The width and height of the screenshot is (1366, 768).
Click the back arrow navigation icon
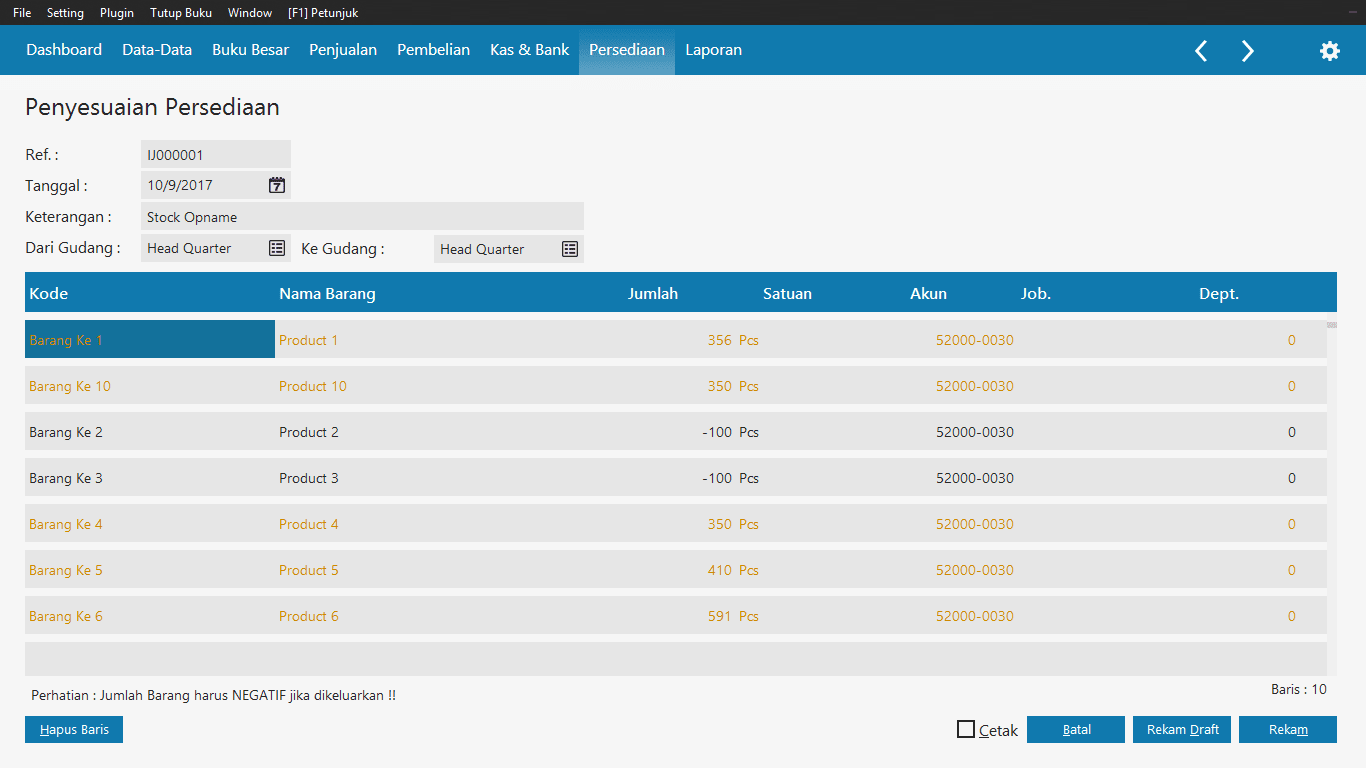click(x=1201, y=51)
